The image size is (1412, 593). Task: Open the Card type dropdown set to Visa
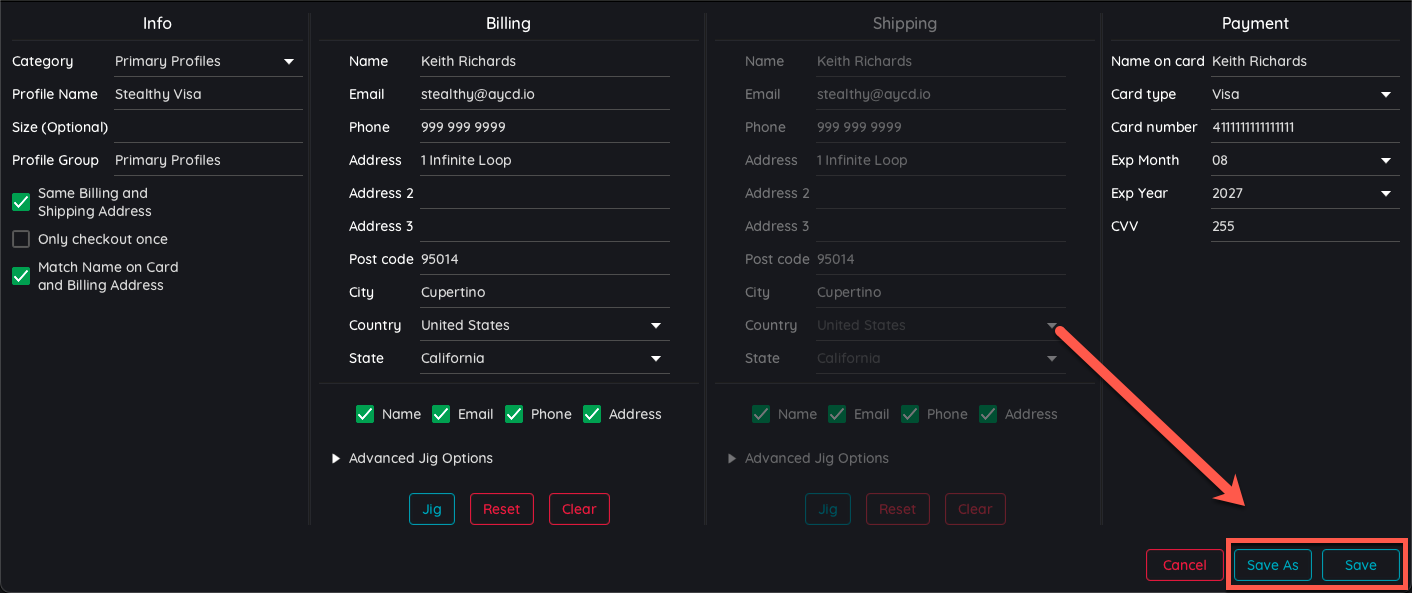[x=1303, y=93]
